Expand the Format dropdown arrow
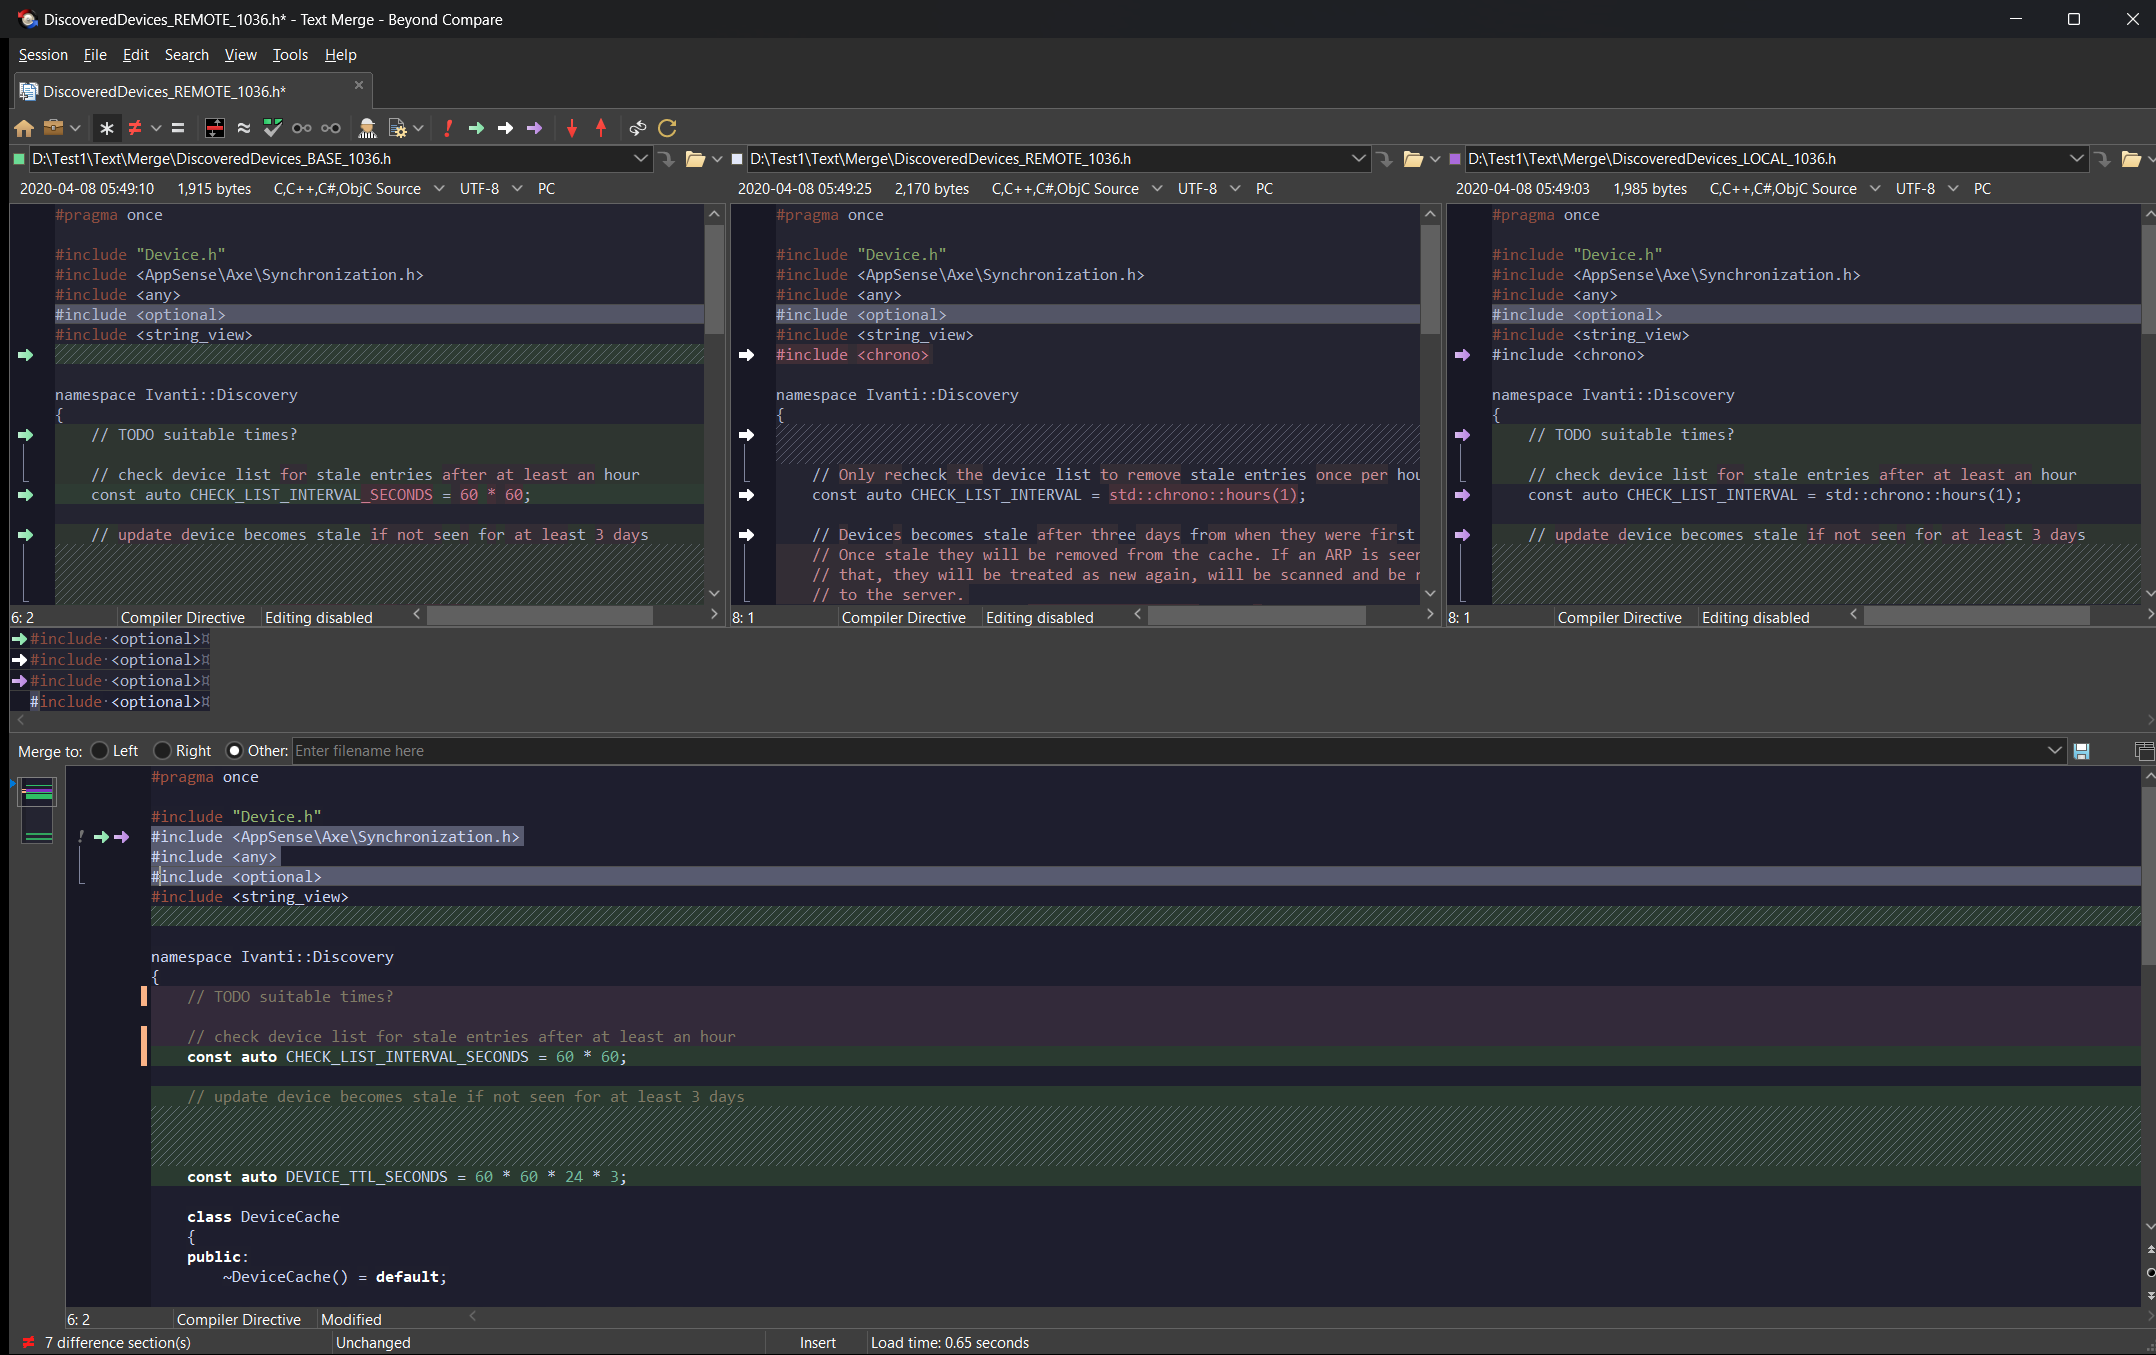 pos(418,128)
